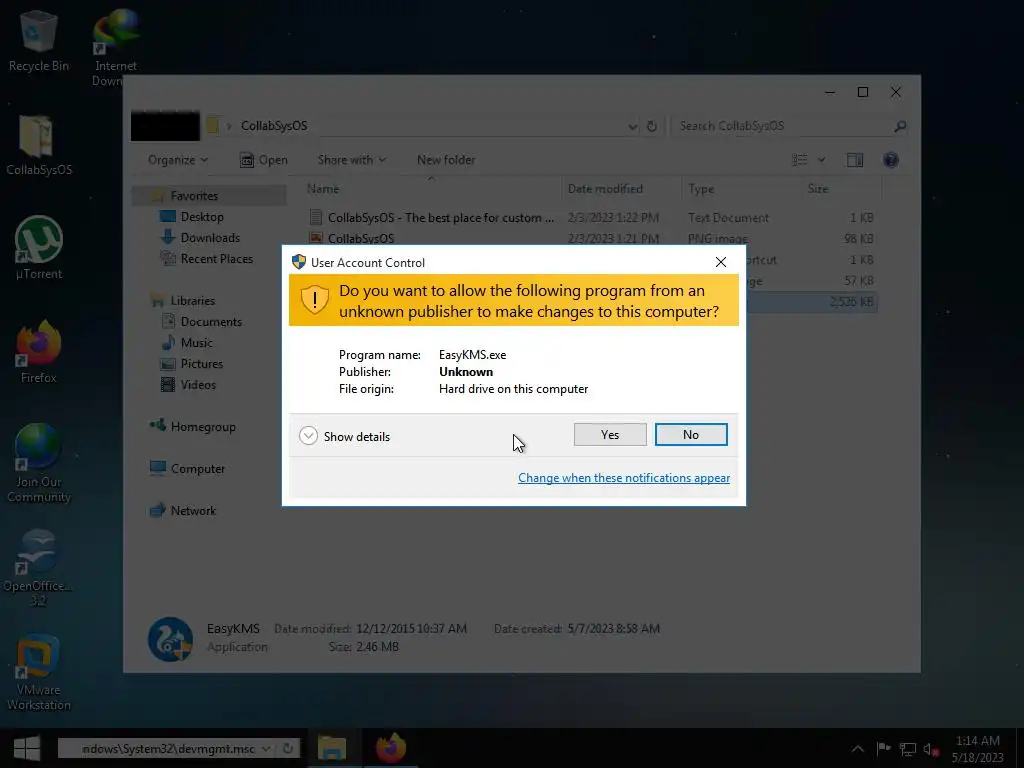The height and width of the screenshot is (768, 1024).
Task: Minimize the CollabSysOS Explorer window
Action: 830,92
